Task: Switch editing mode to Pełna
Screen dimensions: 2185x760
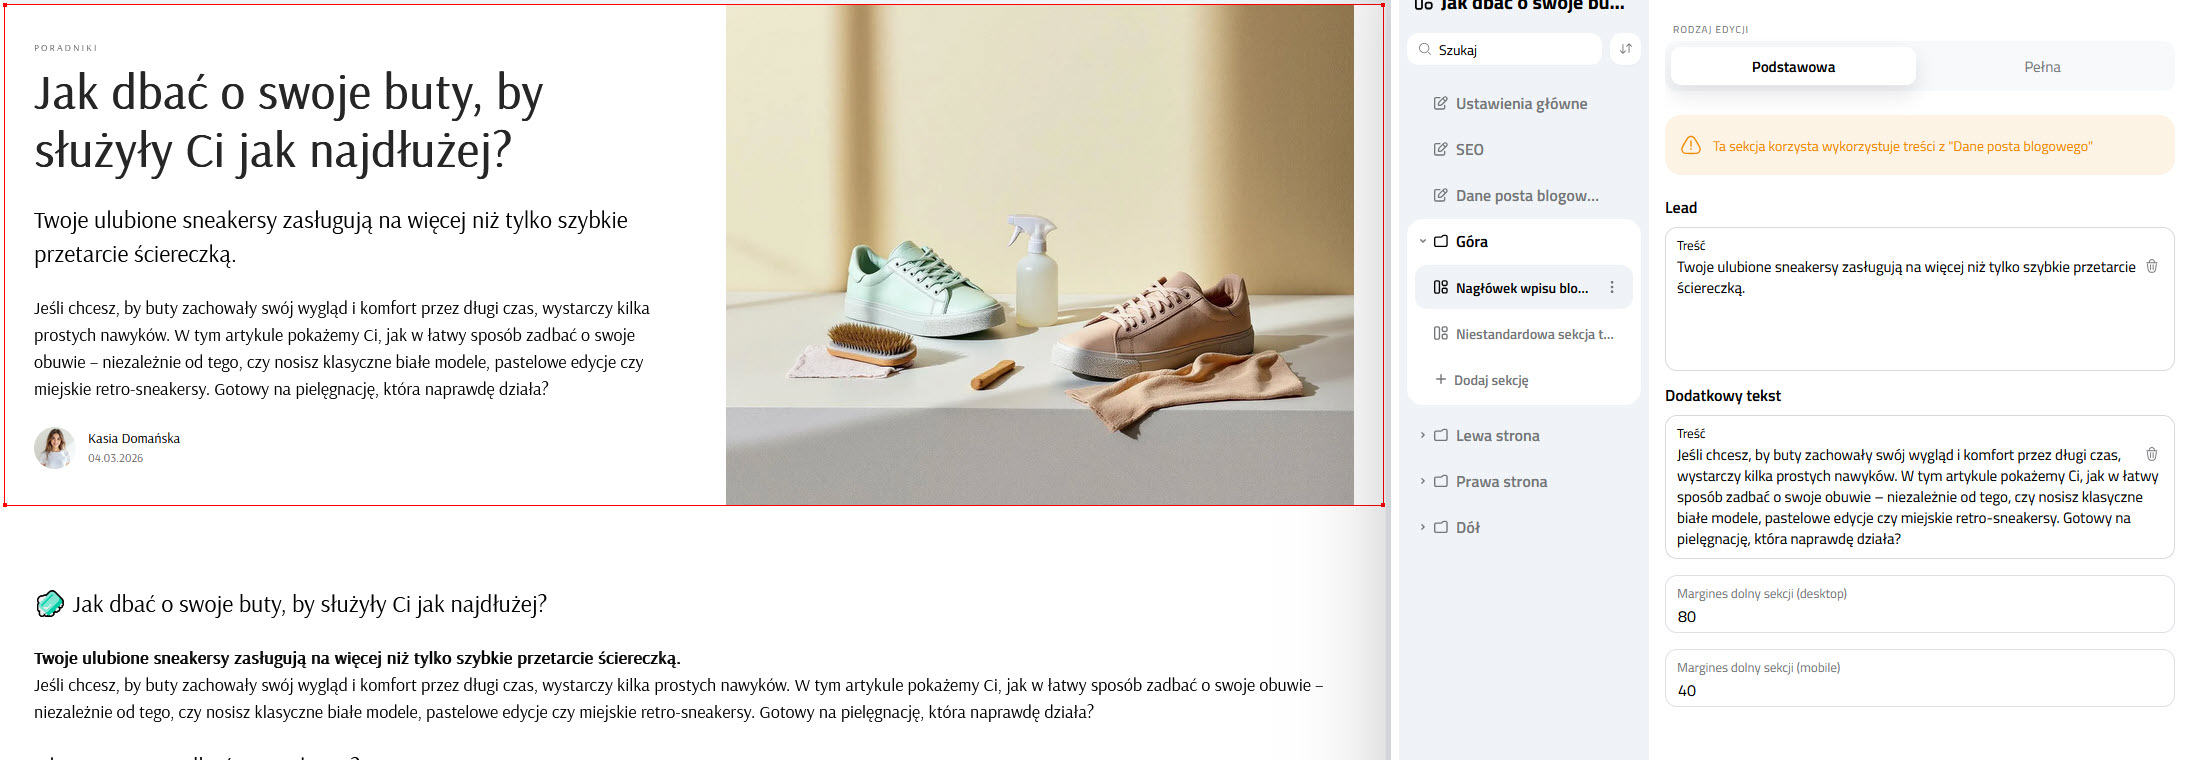Action: tap(2041, 67)
